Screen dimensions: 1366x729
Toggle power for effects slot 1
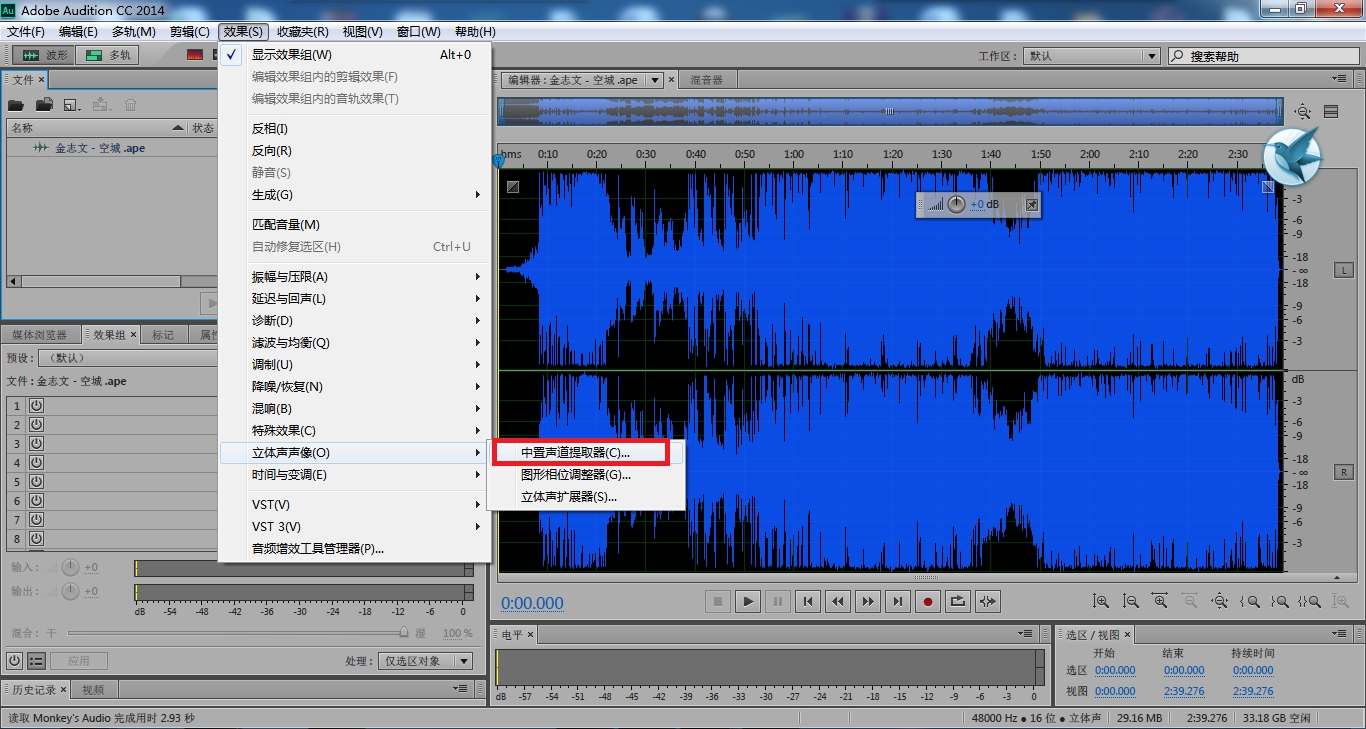point(36,405)
